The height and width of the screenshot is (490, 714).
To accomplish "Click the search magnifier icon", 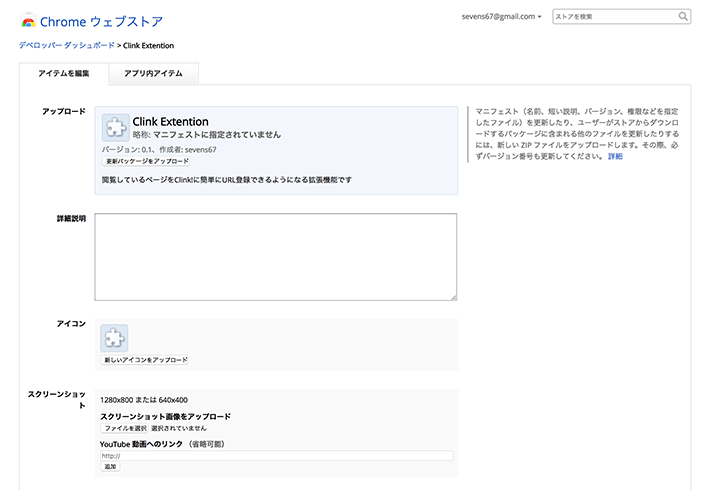I will click(x=683, y=16).
